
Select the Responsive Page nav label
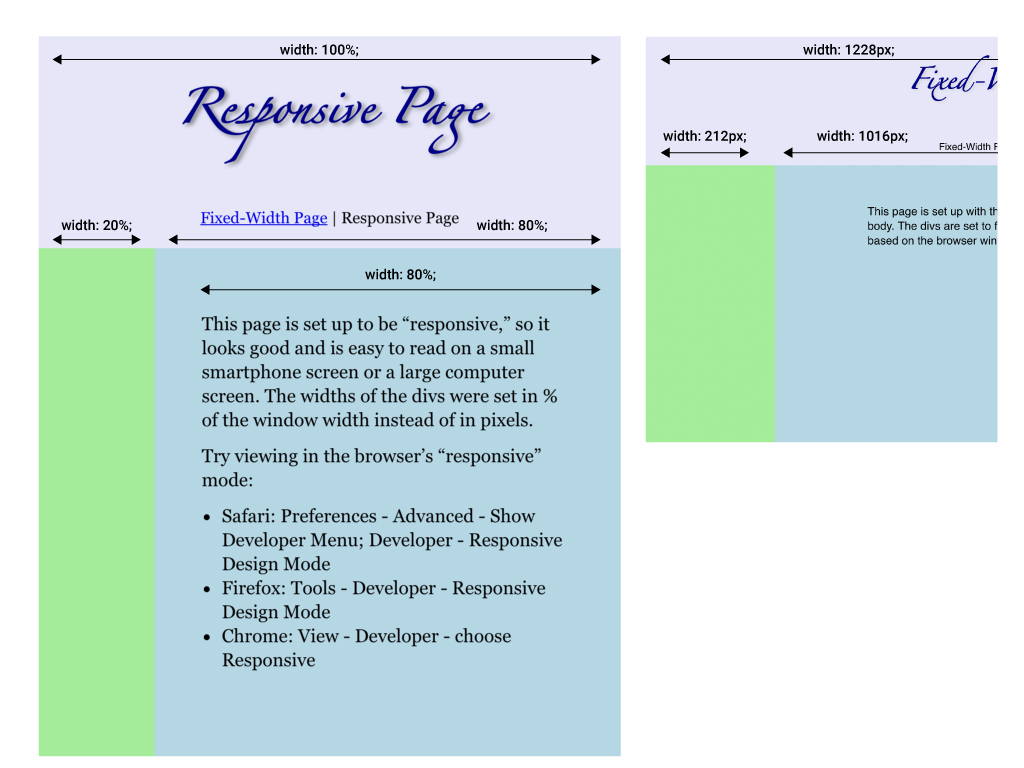click(x=400, y=217)
